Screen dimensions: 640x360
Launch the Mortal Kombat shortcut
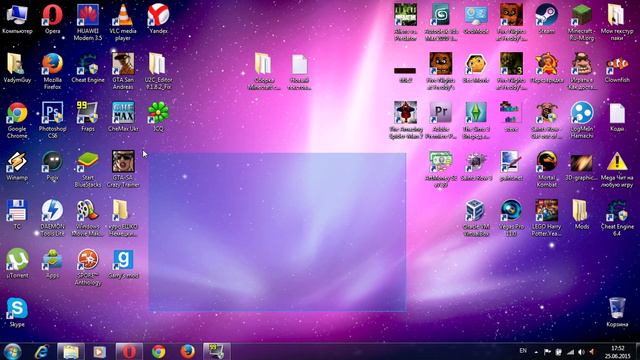click(x=547, y=169)
